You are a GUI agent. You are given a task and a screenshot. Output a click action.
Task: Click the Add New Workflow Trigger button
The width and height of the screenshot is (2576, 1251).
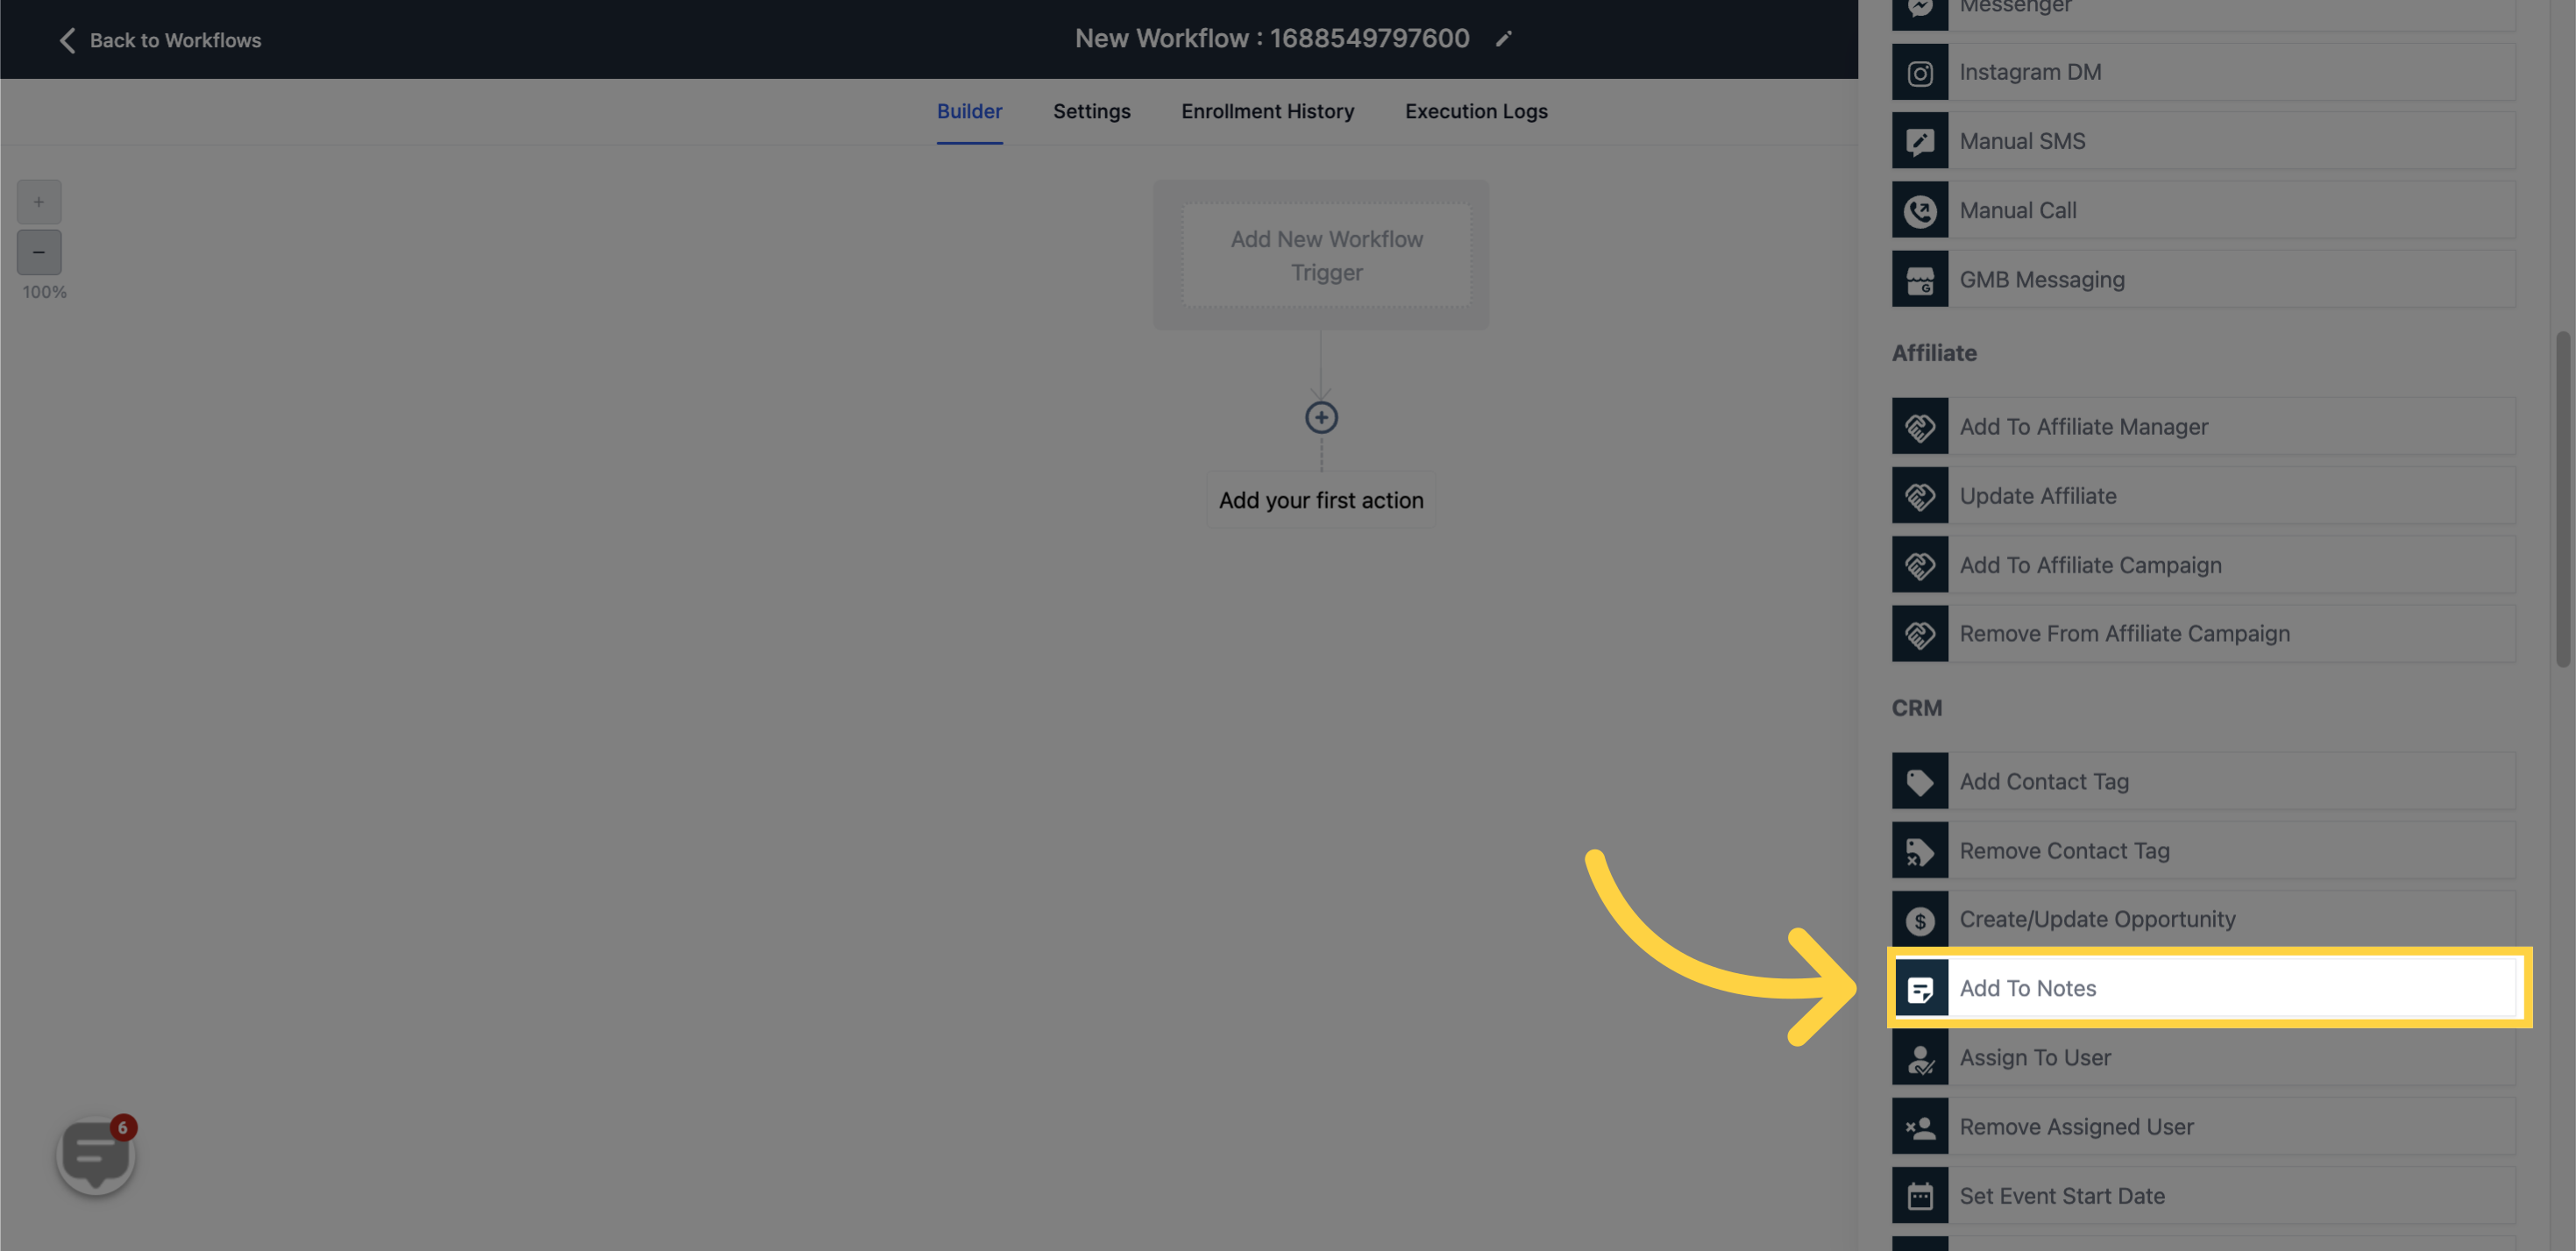[1326, 255]
